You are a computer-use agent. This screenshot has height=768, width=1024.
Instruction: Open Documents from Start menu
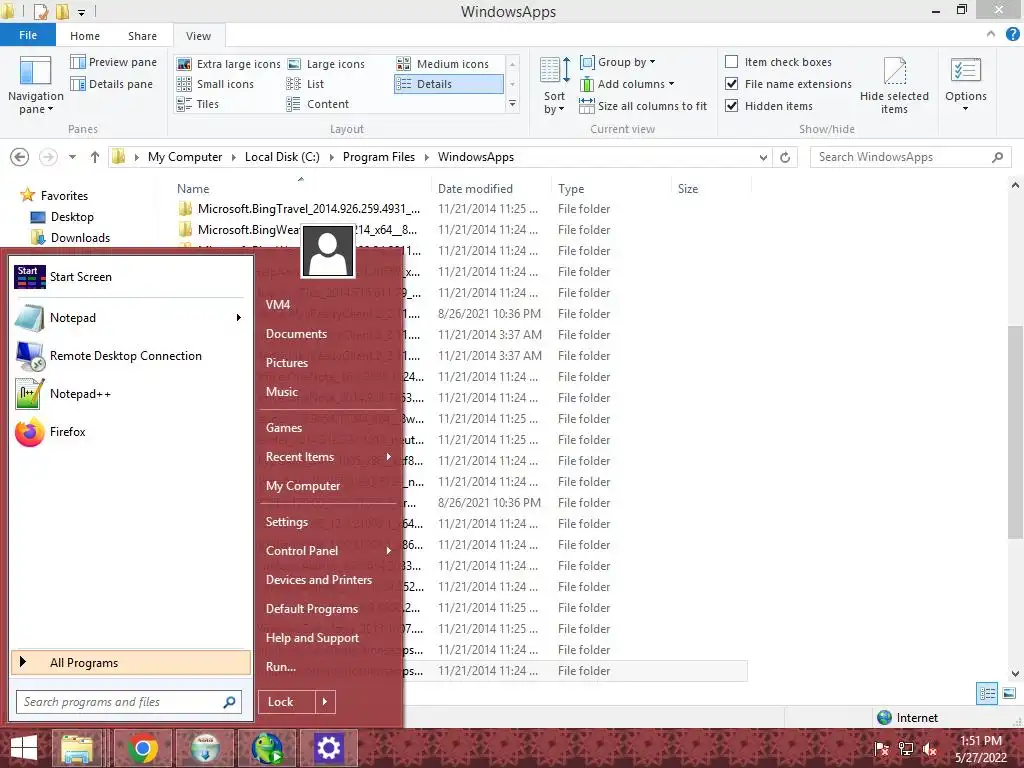pos(296,334)
